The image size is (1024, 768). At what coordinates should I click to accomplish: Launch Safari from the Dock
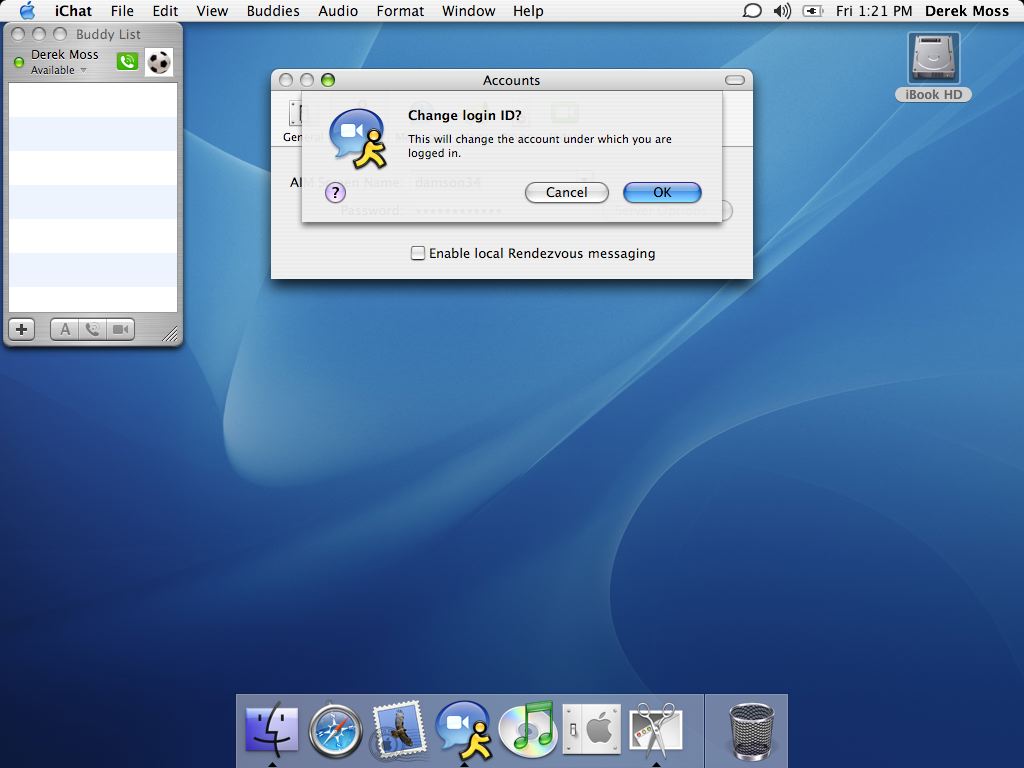(x=335, y=730)
